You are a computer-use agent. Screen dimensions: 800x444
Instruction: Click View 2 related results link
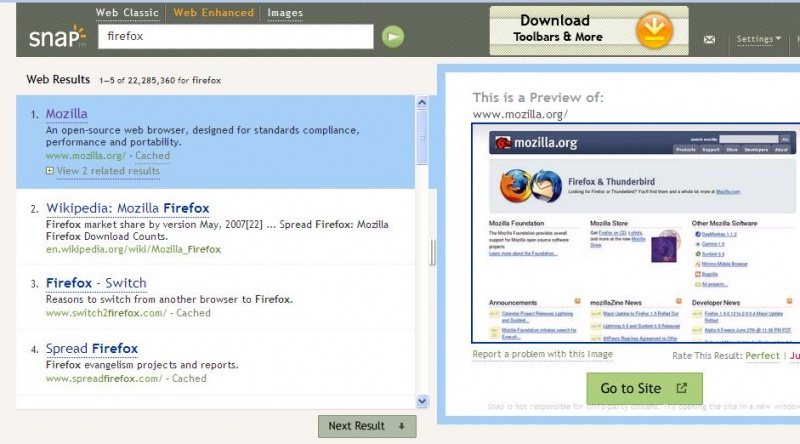tap(108, 171)
